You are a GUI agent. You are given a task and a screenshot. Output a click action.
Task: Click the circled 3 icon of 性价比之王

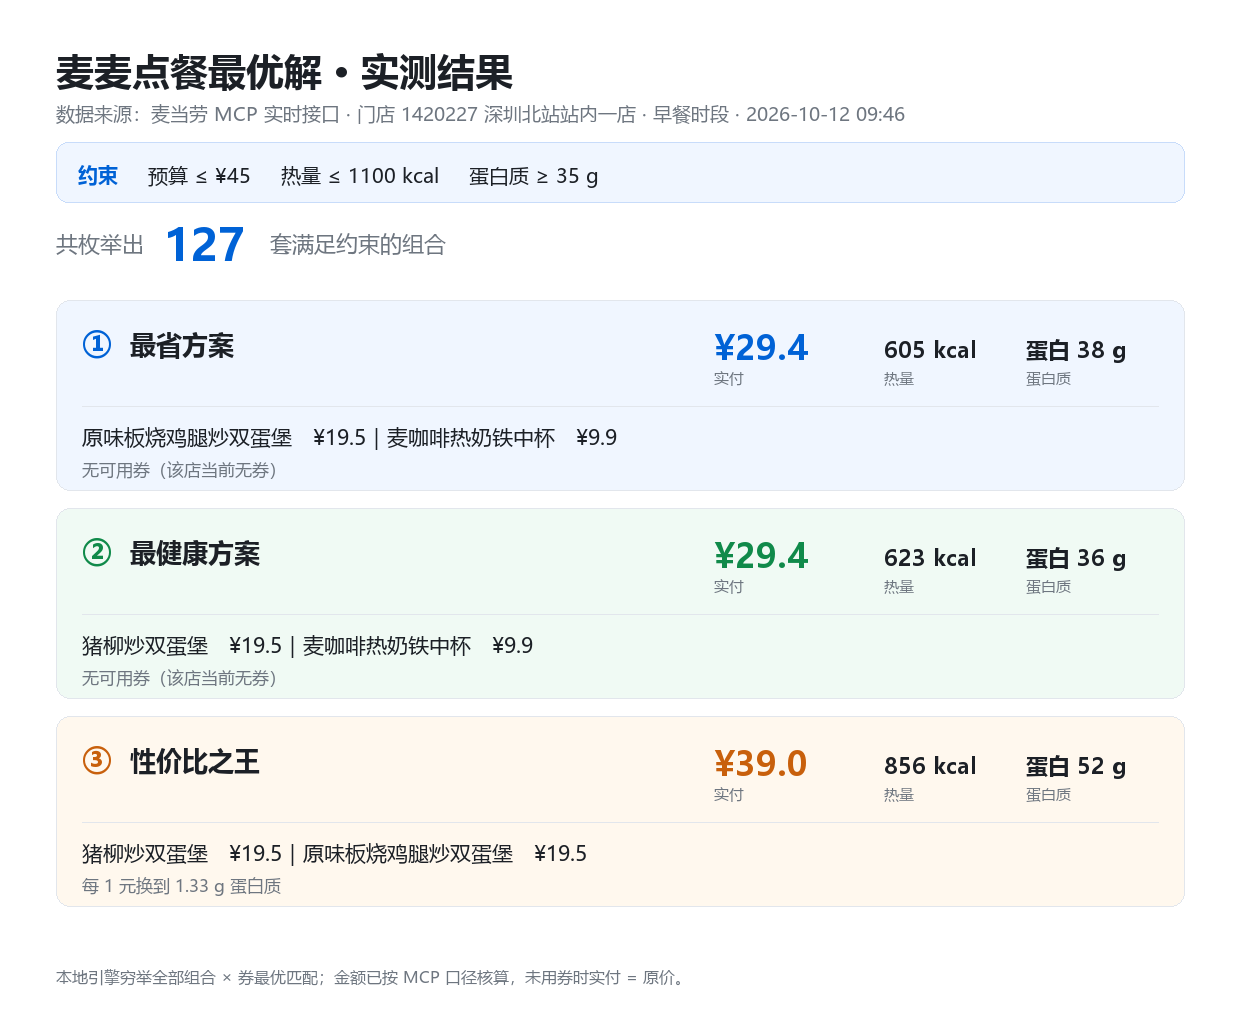[97, 761]
